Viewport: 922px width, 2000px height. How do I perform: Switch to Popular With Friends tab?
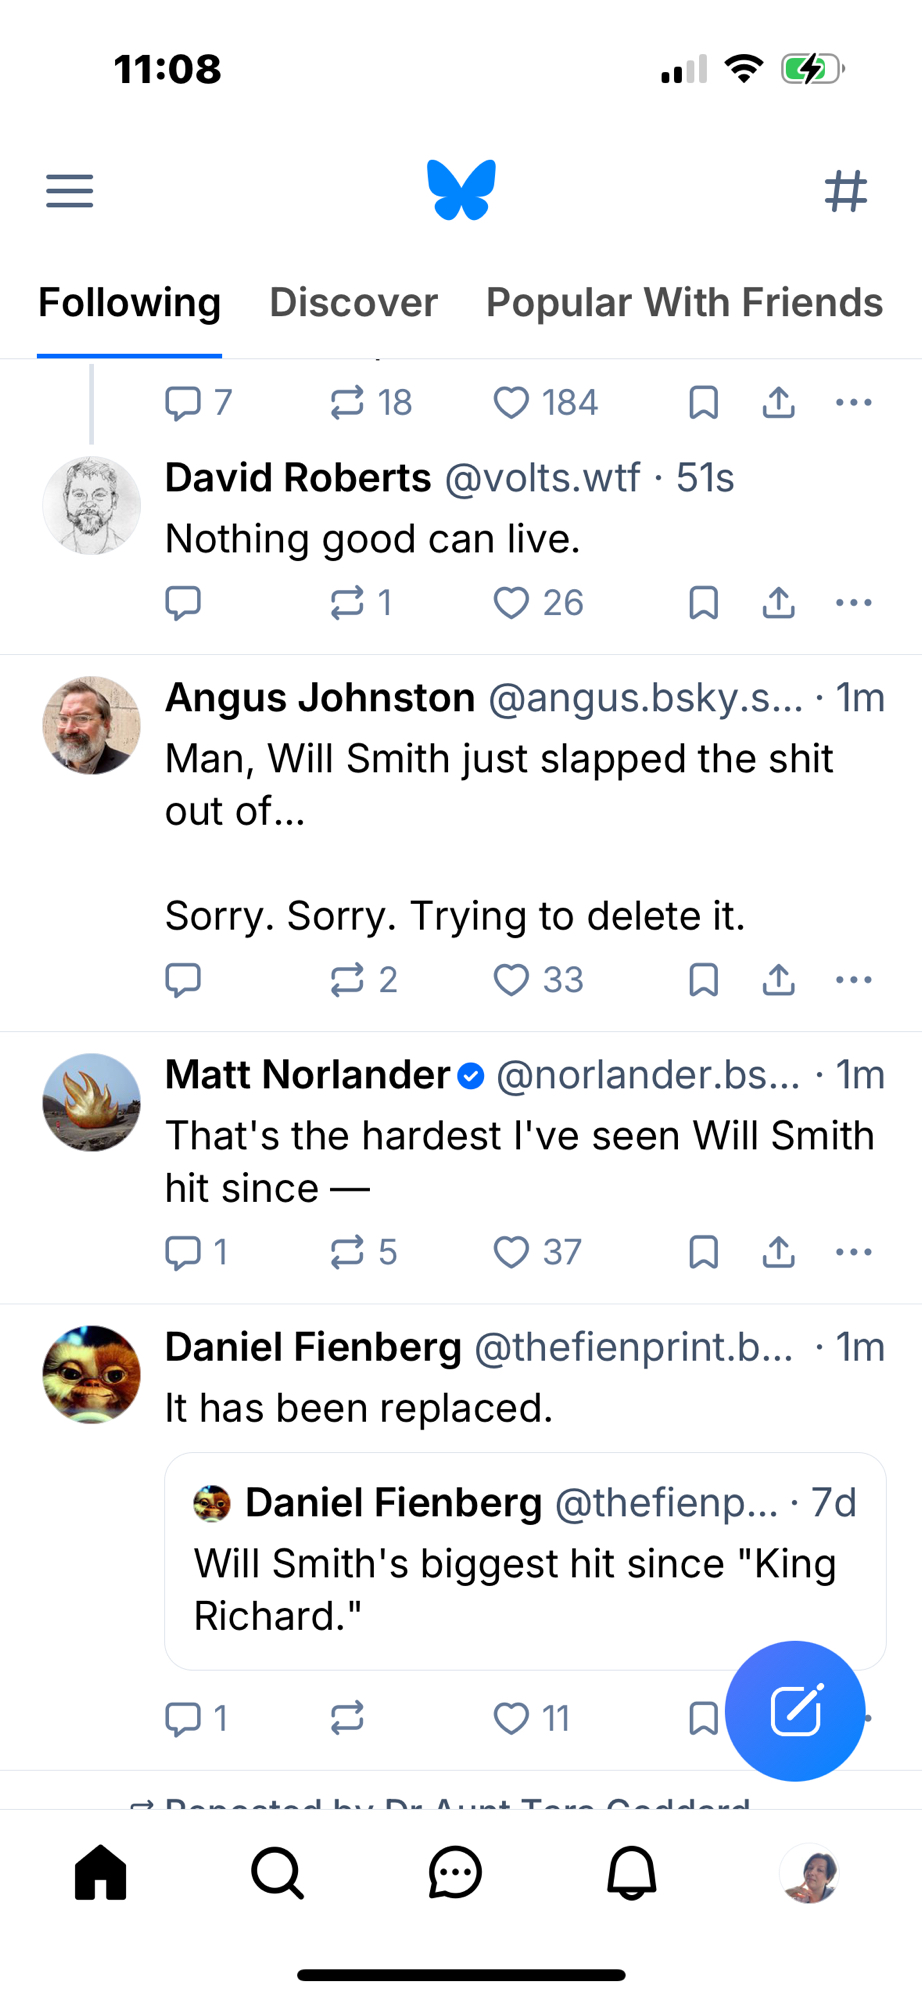684,302
